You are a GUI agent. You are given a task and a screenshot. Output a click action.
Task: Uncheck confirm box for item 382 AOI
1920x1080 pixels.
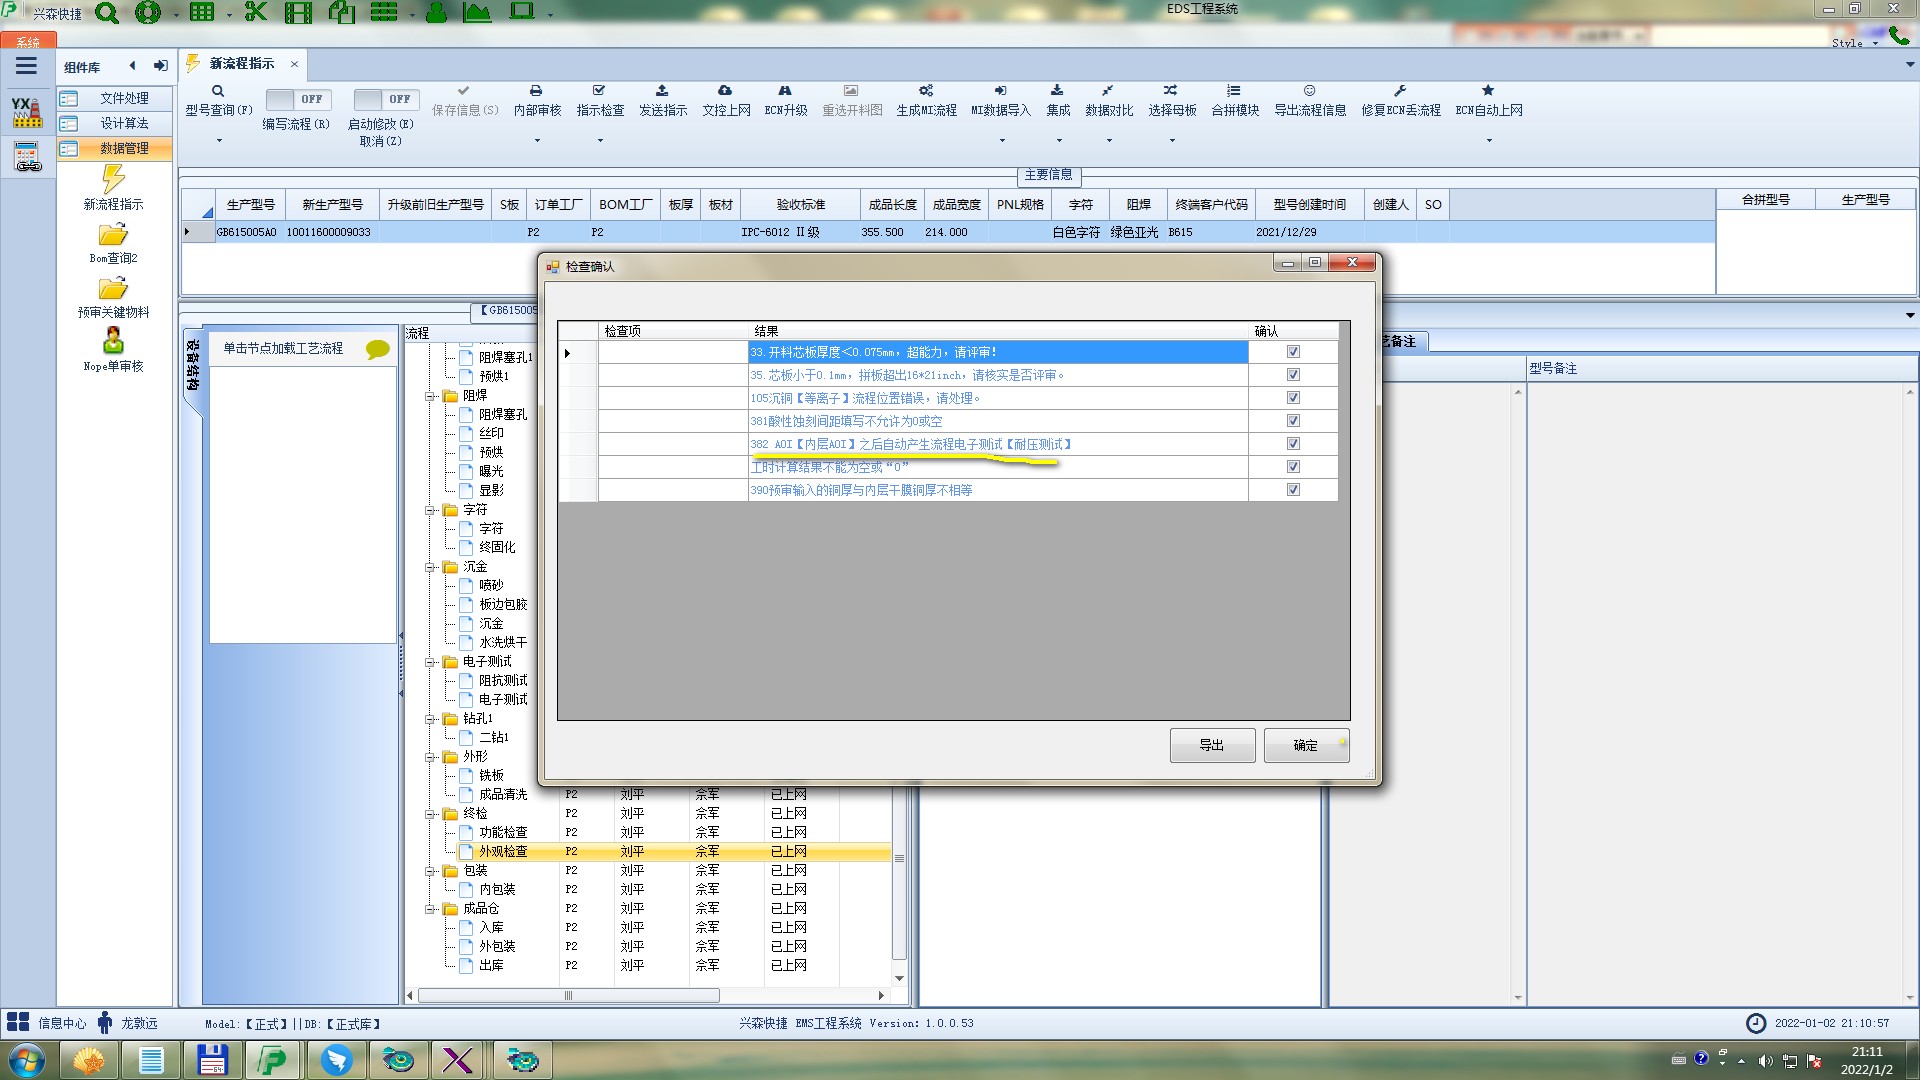pos(1293,444)
